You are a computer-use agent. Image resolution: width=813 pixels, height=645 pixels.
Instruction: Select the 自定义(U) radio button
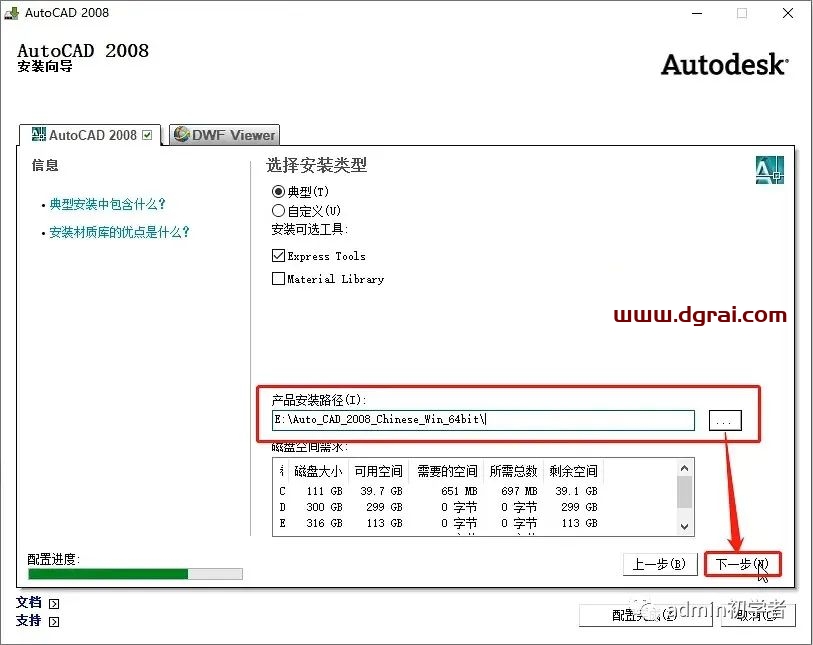click(278, 211)
